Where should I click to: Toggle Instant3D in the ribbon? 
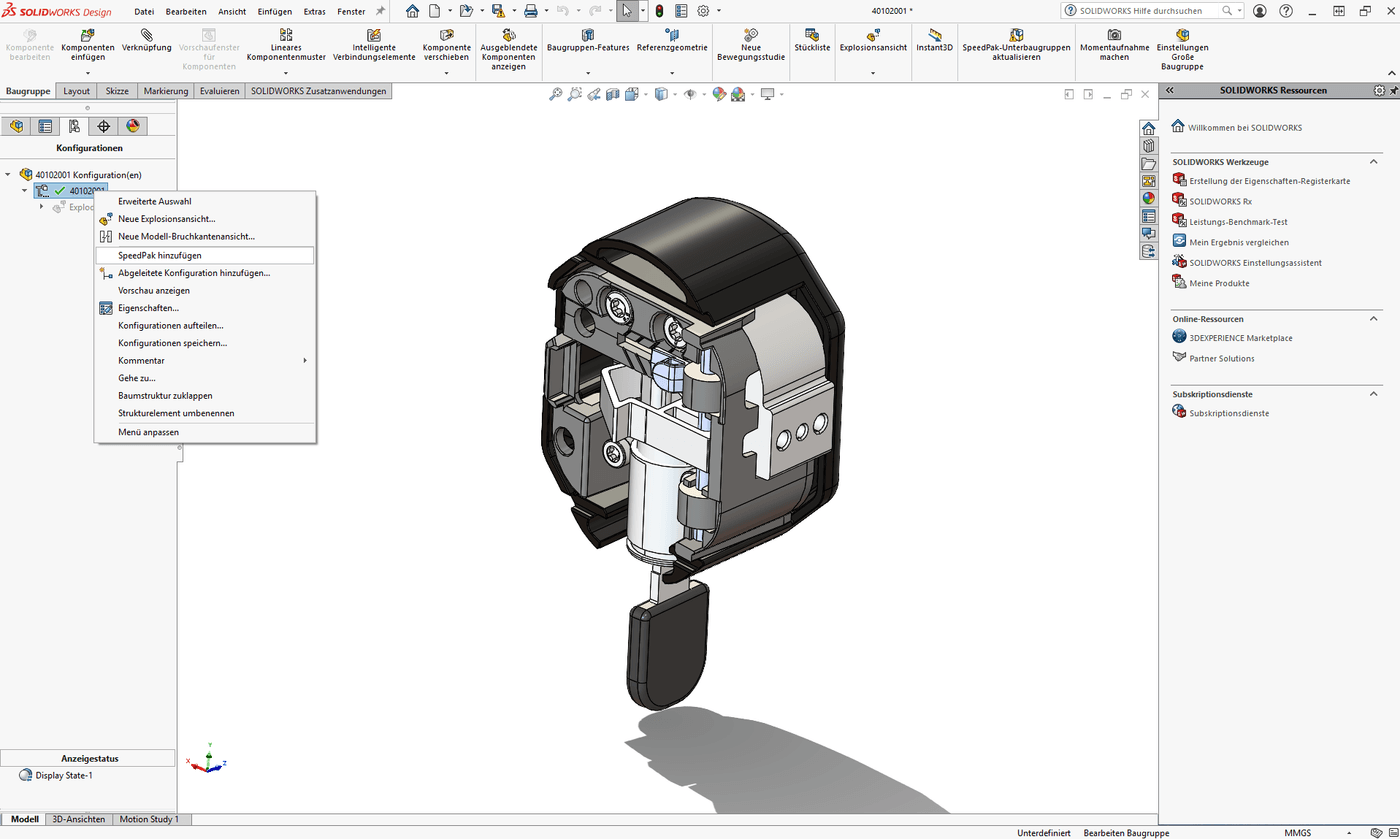pyautogui.click(x=935, y=40)
